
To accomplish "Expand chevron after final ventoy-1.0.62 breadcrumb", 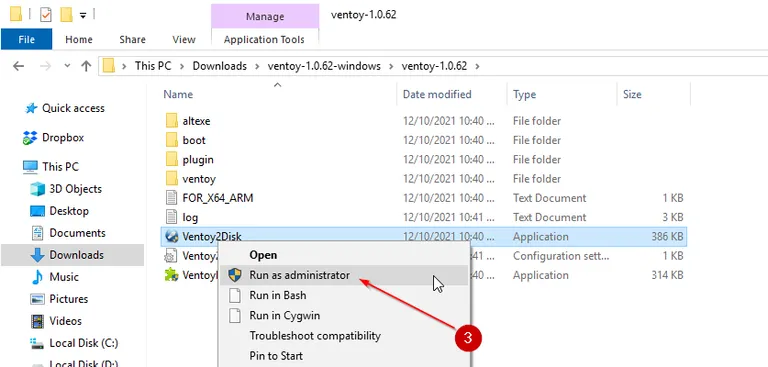I will [478, 66].
